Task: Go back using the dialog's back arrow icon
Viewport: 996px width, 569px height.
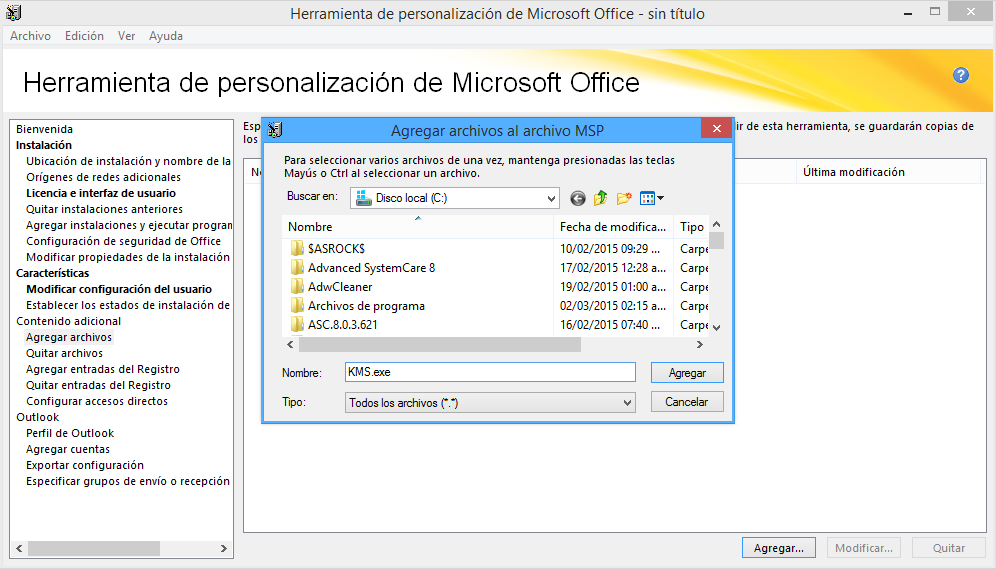Action: point(577,199)
